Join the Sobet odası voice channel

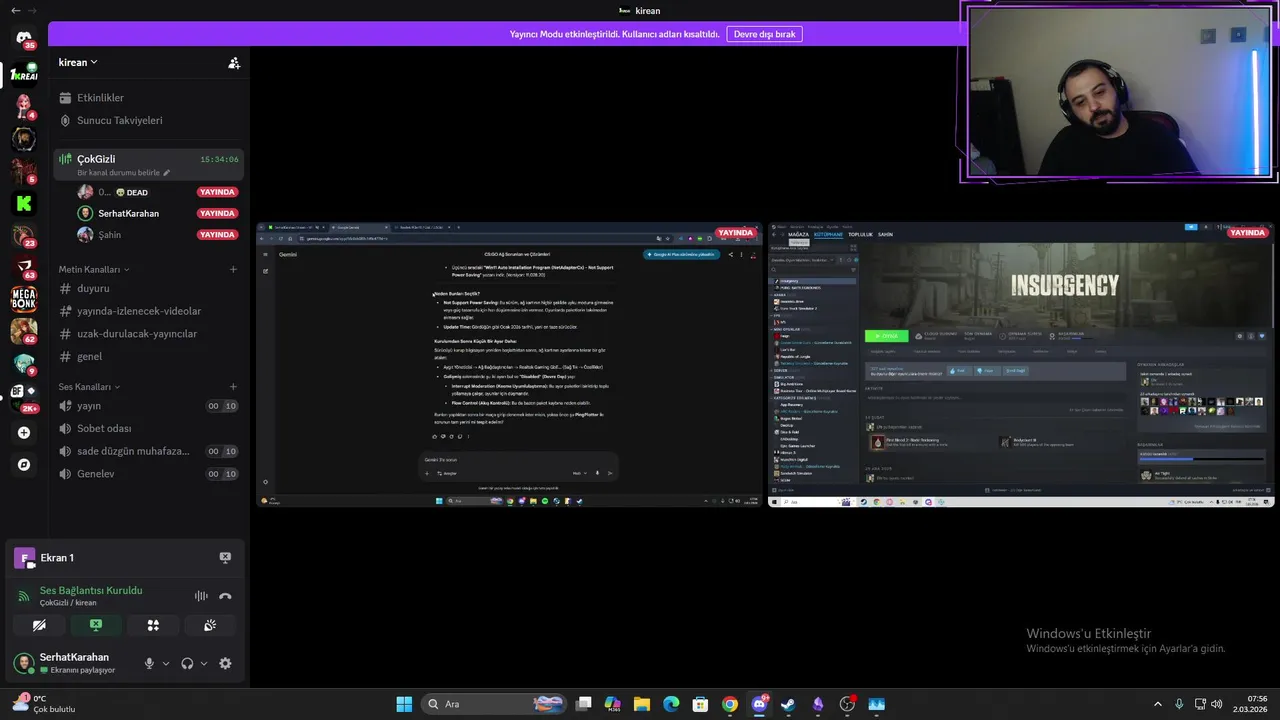(x=148, y=428)
